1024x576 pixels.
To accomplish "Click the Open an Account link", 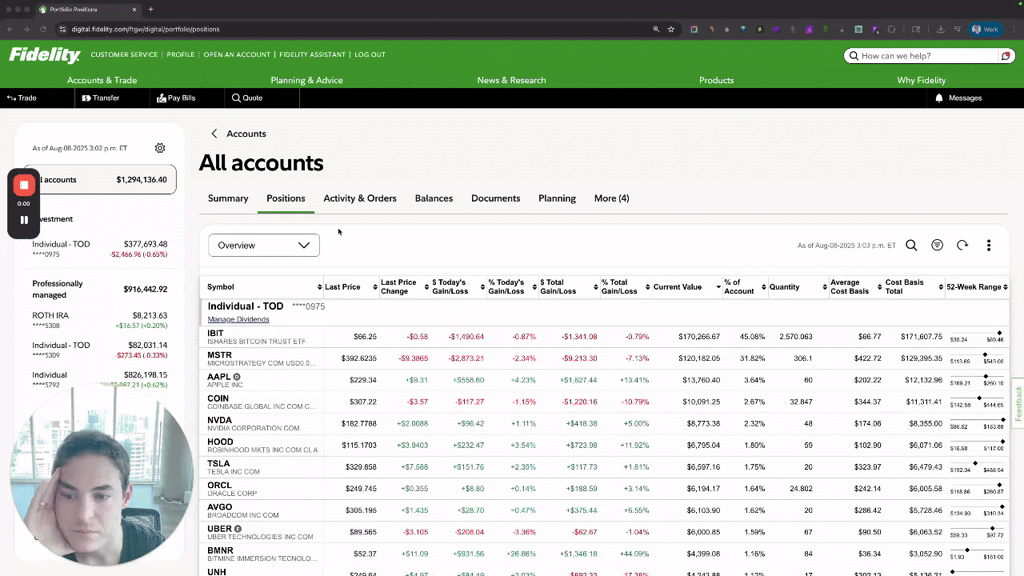I will pyautogui.click(x=237, y=55).
